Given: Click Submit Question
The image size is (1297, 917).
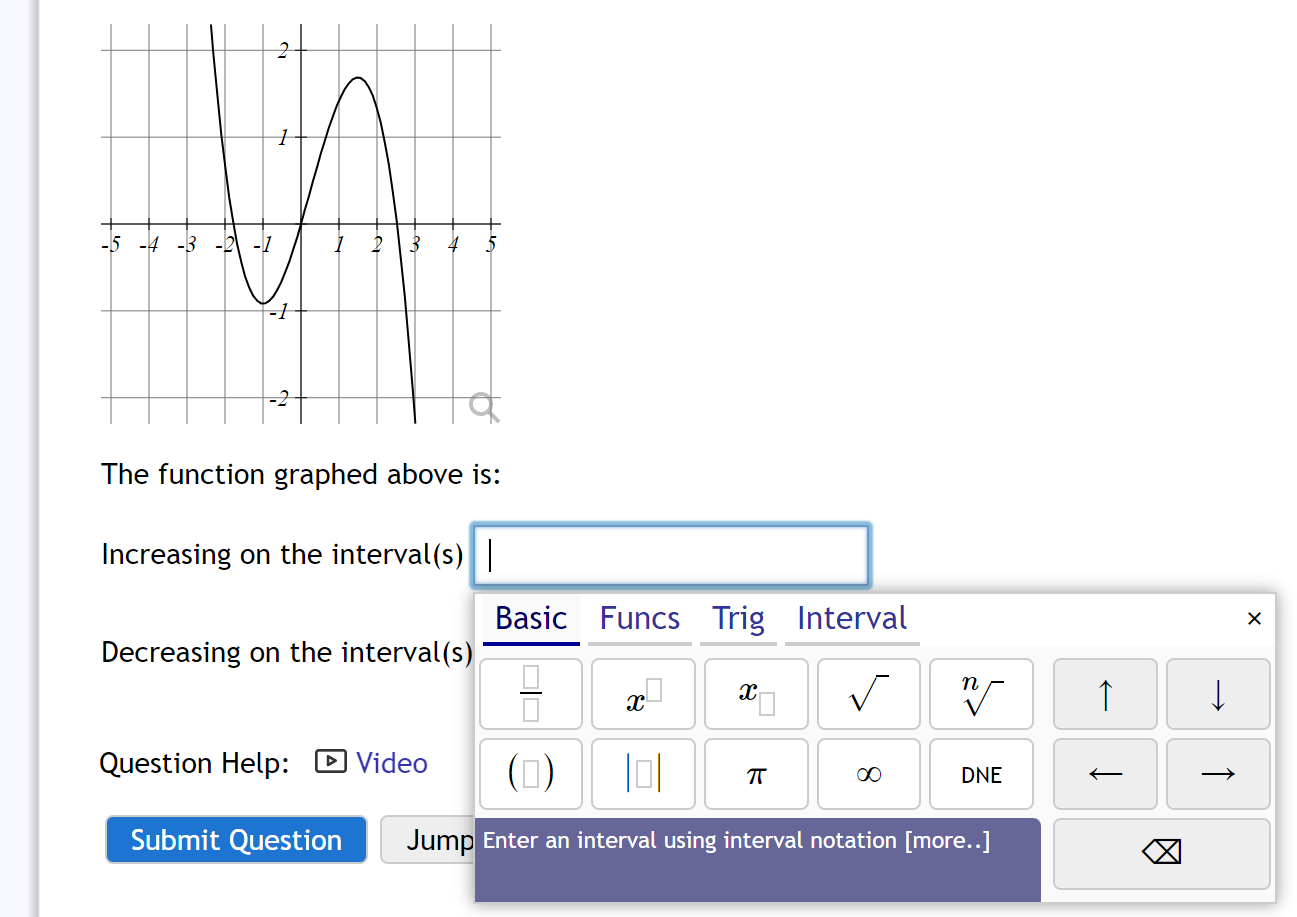Looking at the screenshot, I should (x=235, y=839).
